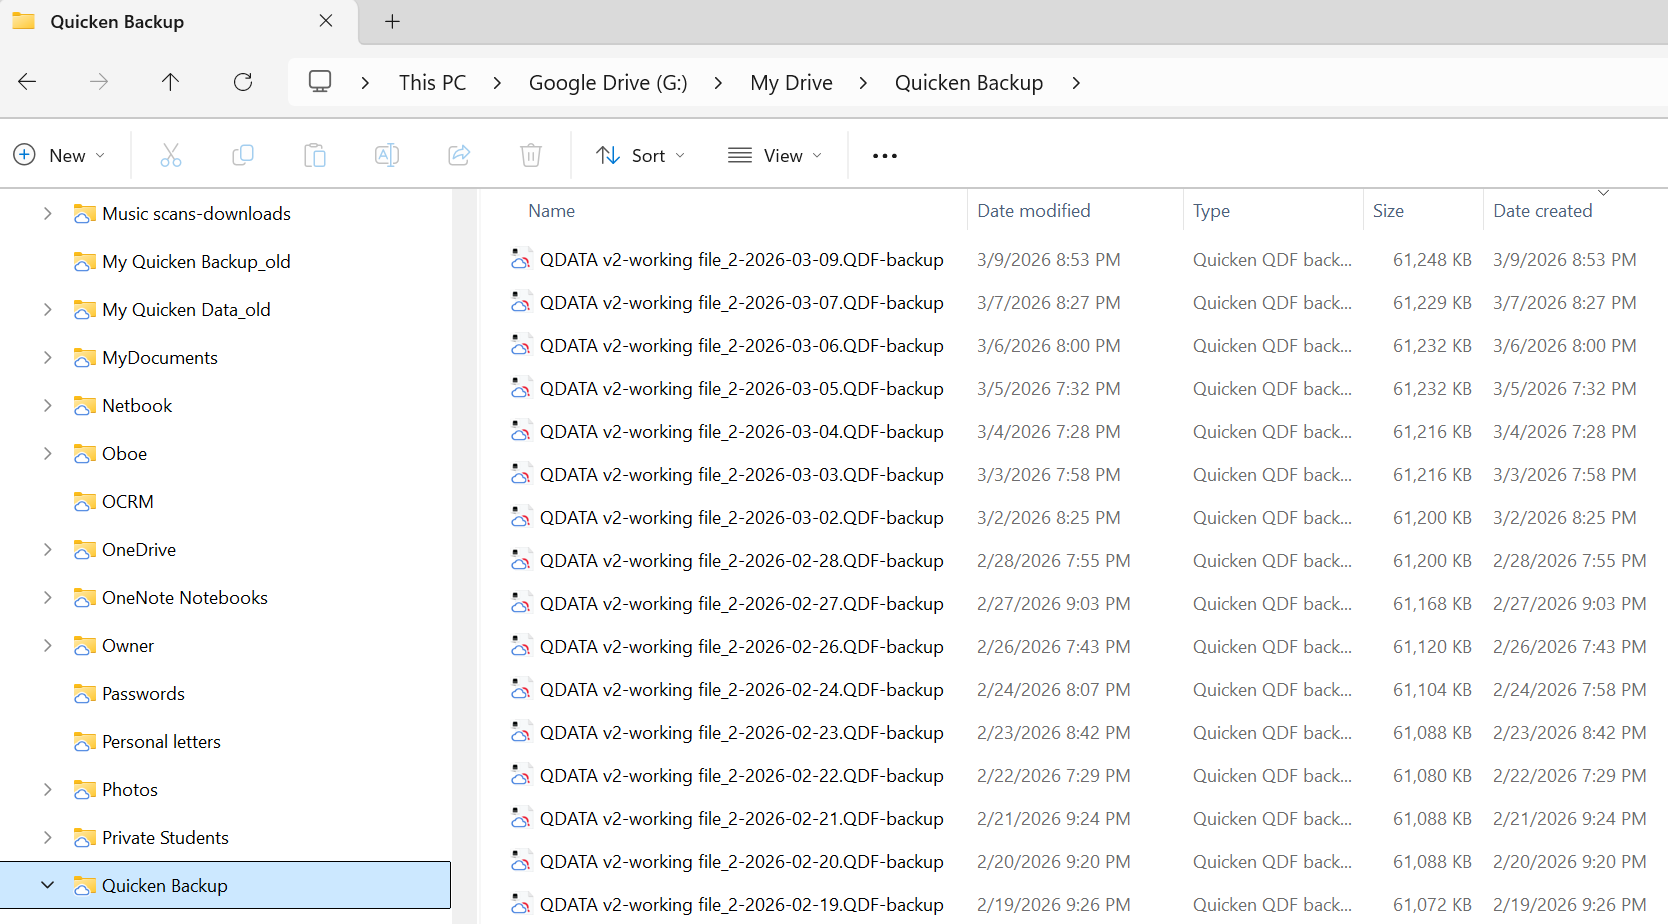The height and width of the screenshot is (924, 1668).
Task: Collapse the Quicken Backup folder node
Action: tap(47, 886)
